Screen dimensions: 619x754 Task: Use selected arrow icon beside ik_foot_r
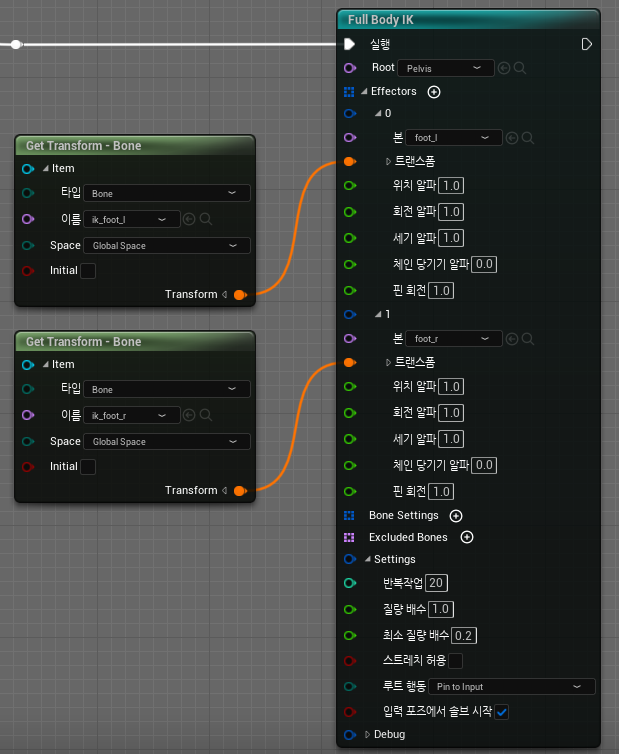tap(189, 415)
